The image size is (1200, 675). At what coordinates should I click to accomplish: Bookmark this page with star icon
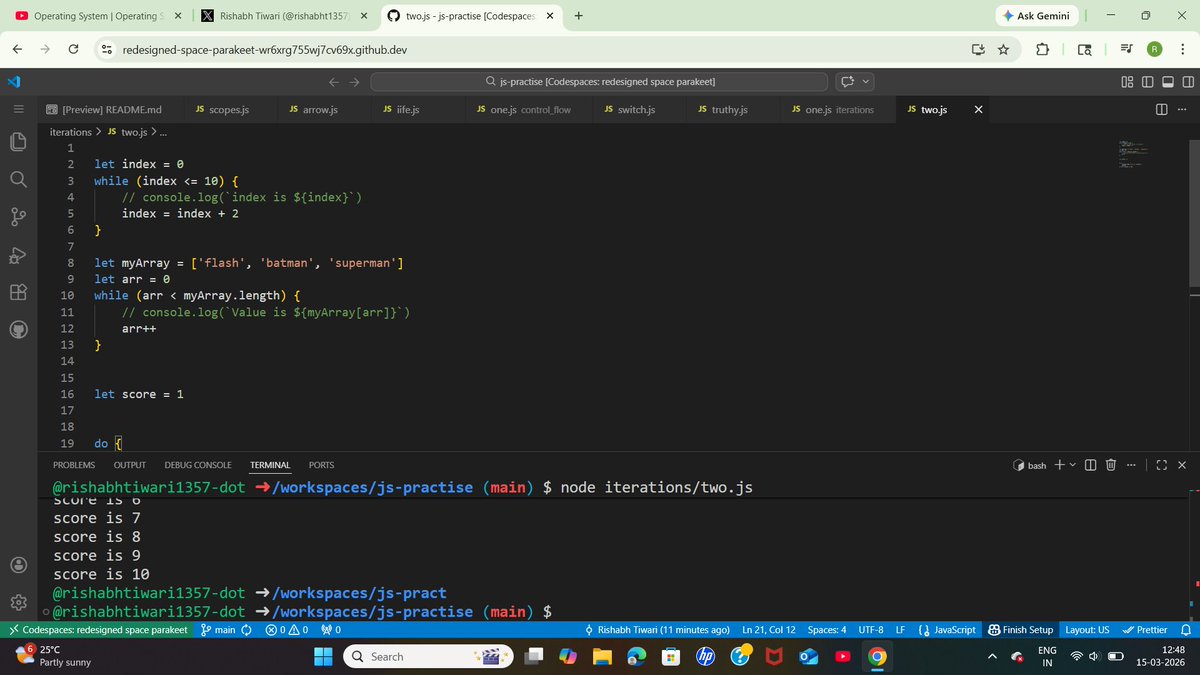click(x=1003, y=50)
